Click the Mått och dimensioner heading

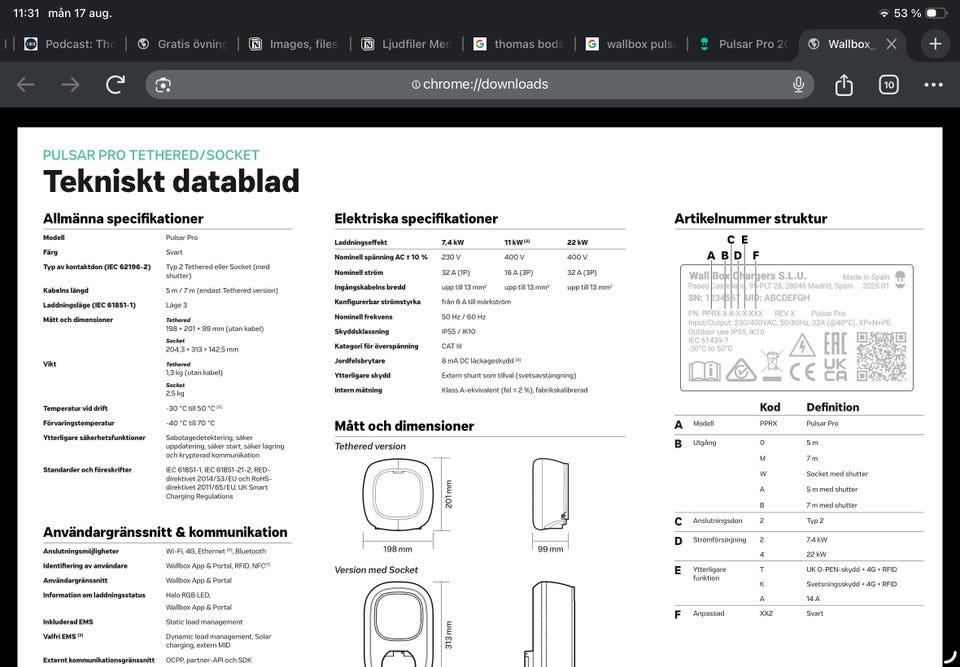point(404,426)
